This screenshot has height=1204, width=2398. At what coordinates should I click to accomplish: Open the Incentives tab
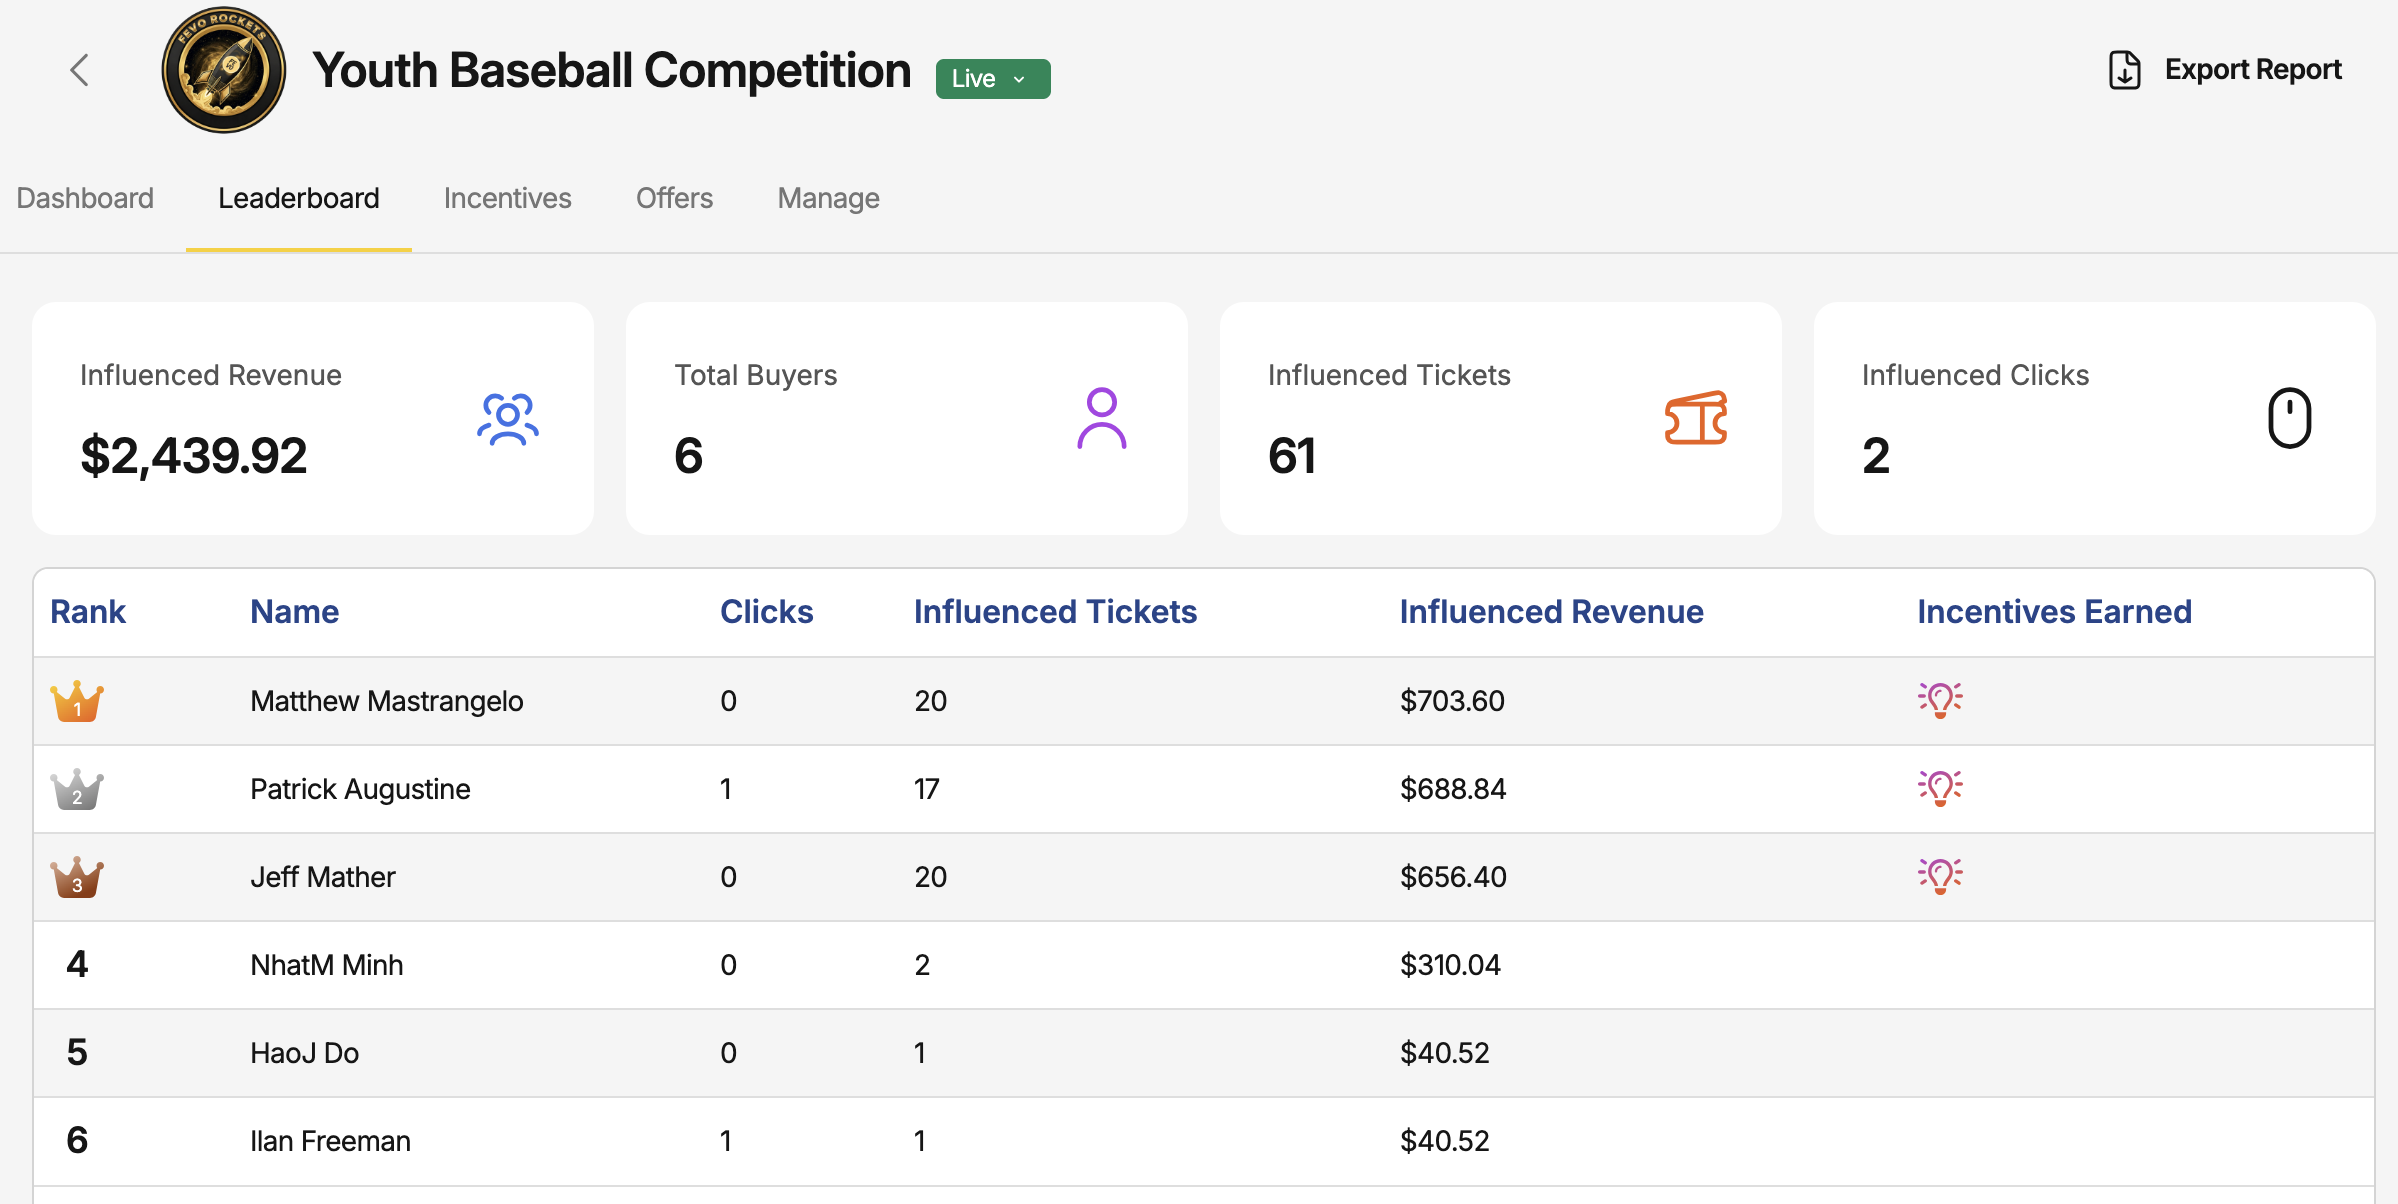click(507, 198)
